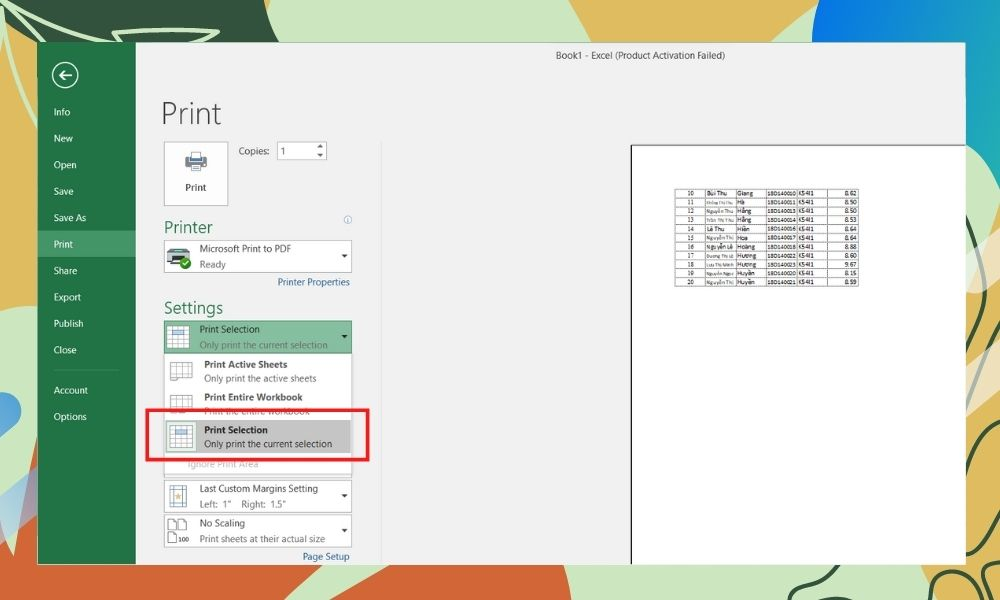
Task: Click the Print Active Sheets icon
Action: click(181, 372)
